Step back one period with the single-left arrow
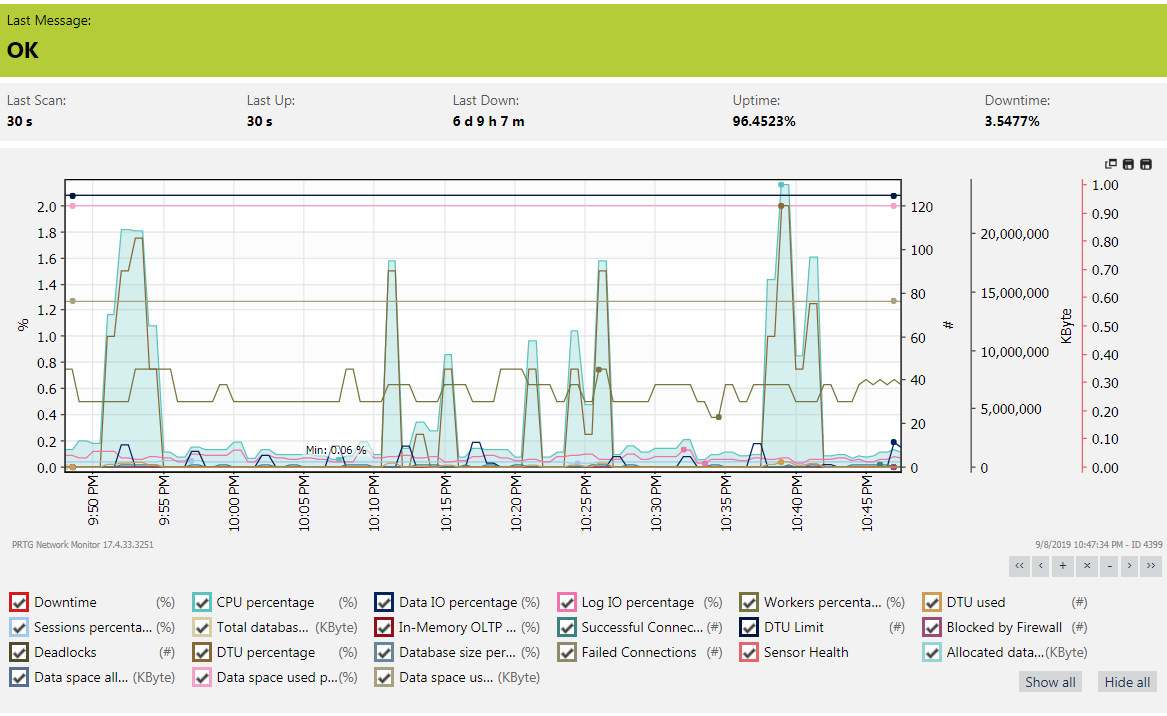1167x716 pixels. [1041, 566]
